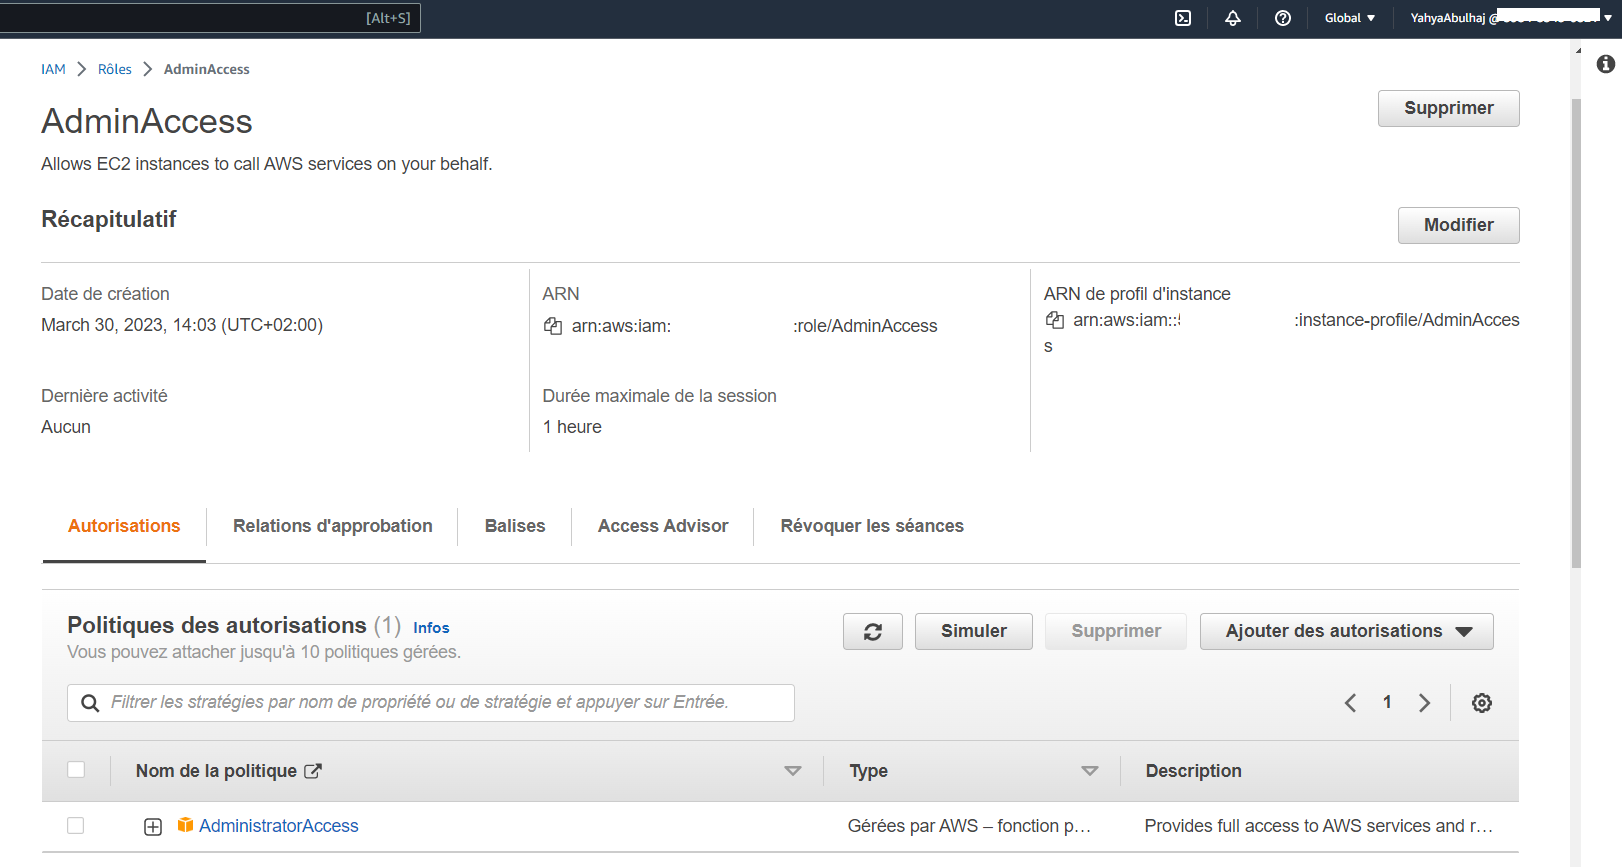Click the disabled Supprimer policy button
This screenshot has height=867, width=1622.
[1116, 632]
